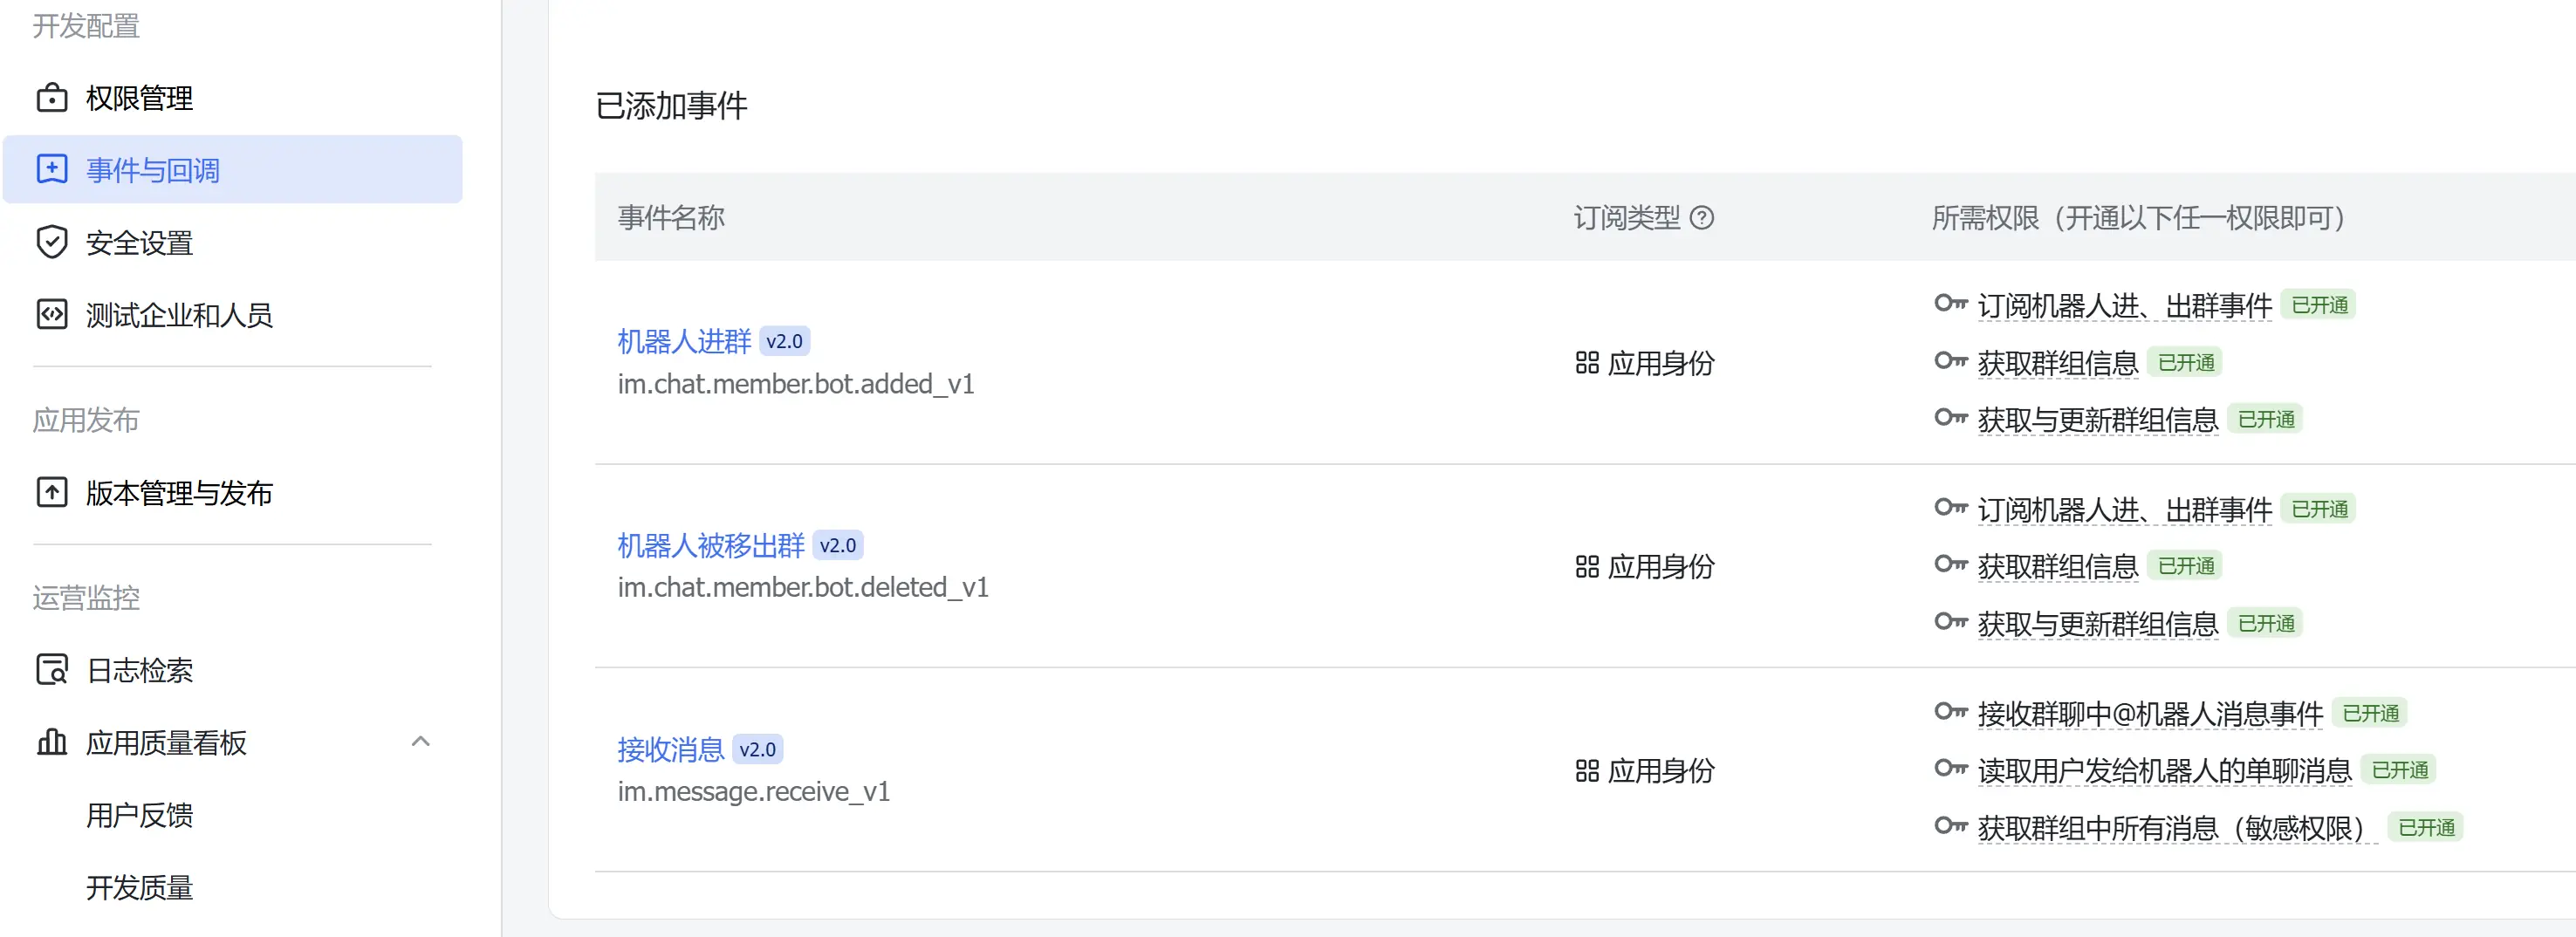Click the 接收群聊中@机器人消息事件 permission
This screenshot has height=937, width=2576.
(x=2150, y=714)
